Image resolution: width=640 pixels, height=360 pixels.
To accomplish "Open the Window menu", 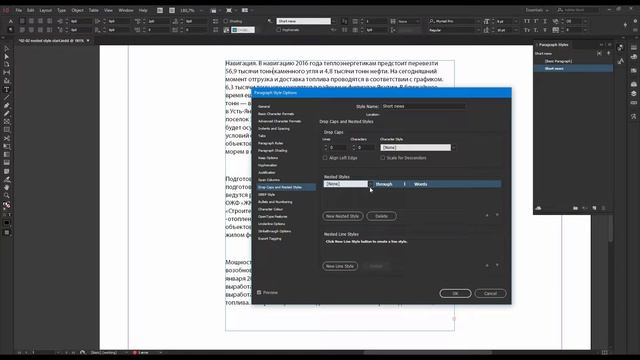I will click(126, 10).
